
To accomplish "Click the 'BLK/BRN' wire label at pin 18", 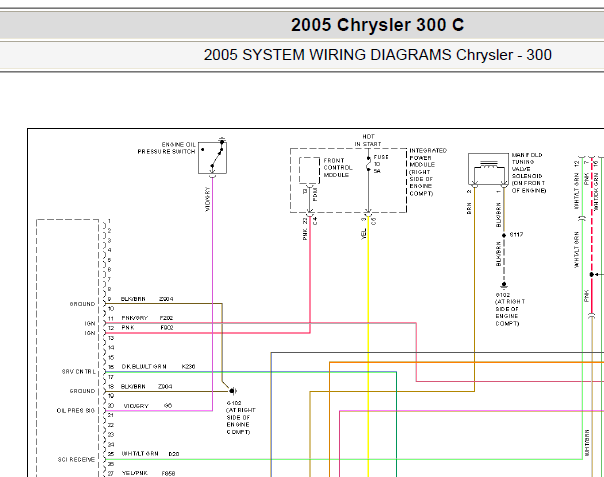I will [133, 386].
